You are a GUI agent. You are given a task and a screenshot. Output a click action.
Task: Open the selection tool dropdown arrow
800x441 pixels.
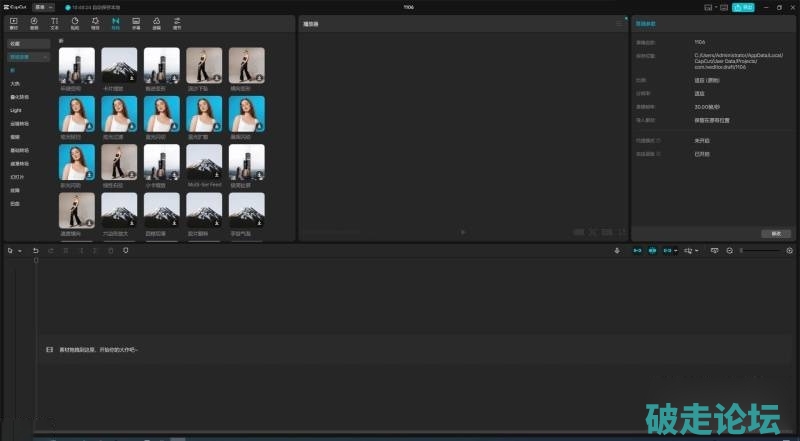(19, 250)
